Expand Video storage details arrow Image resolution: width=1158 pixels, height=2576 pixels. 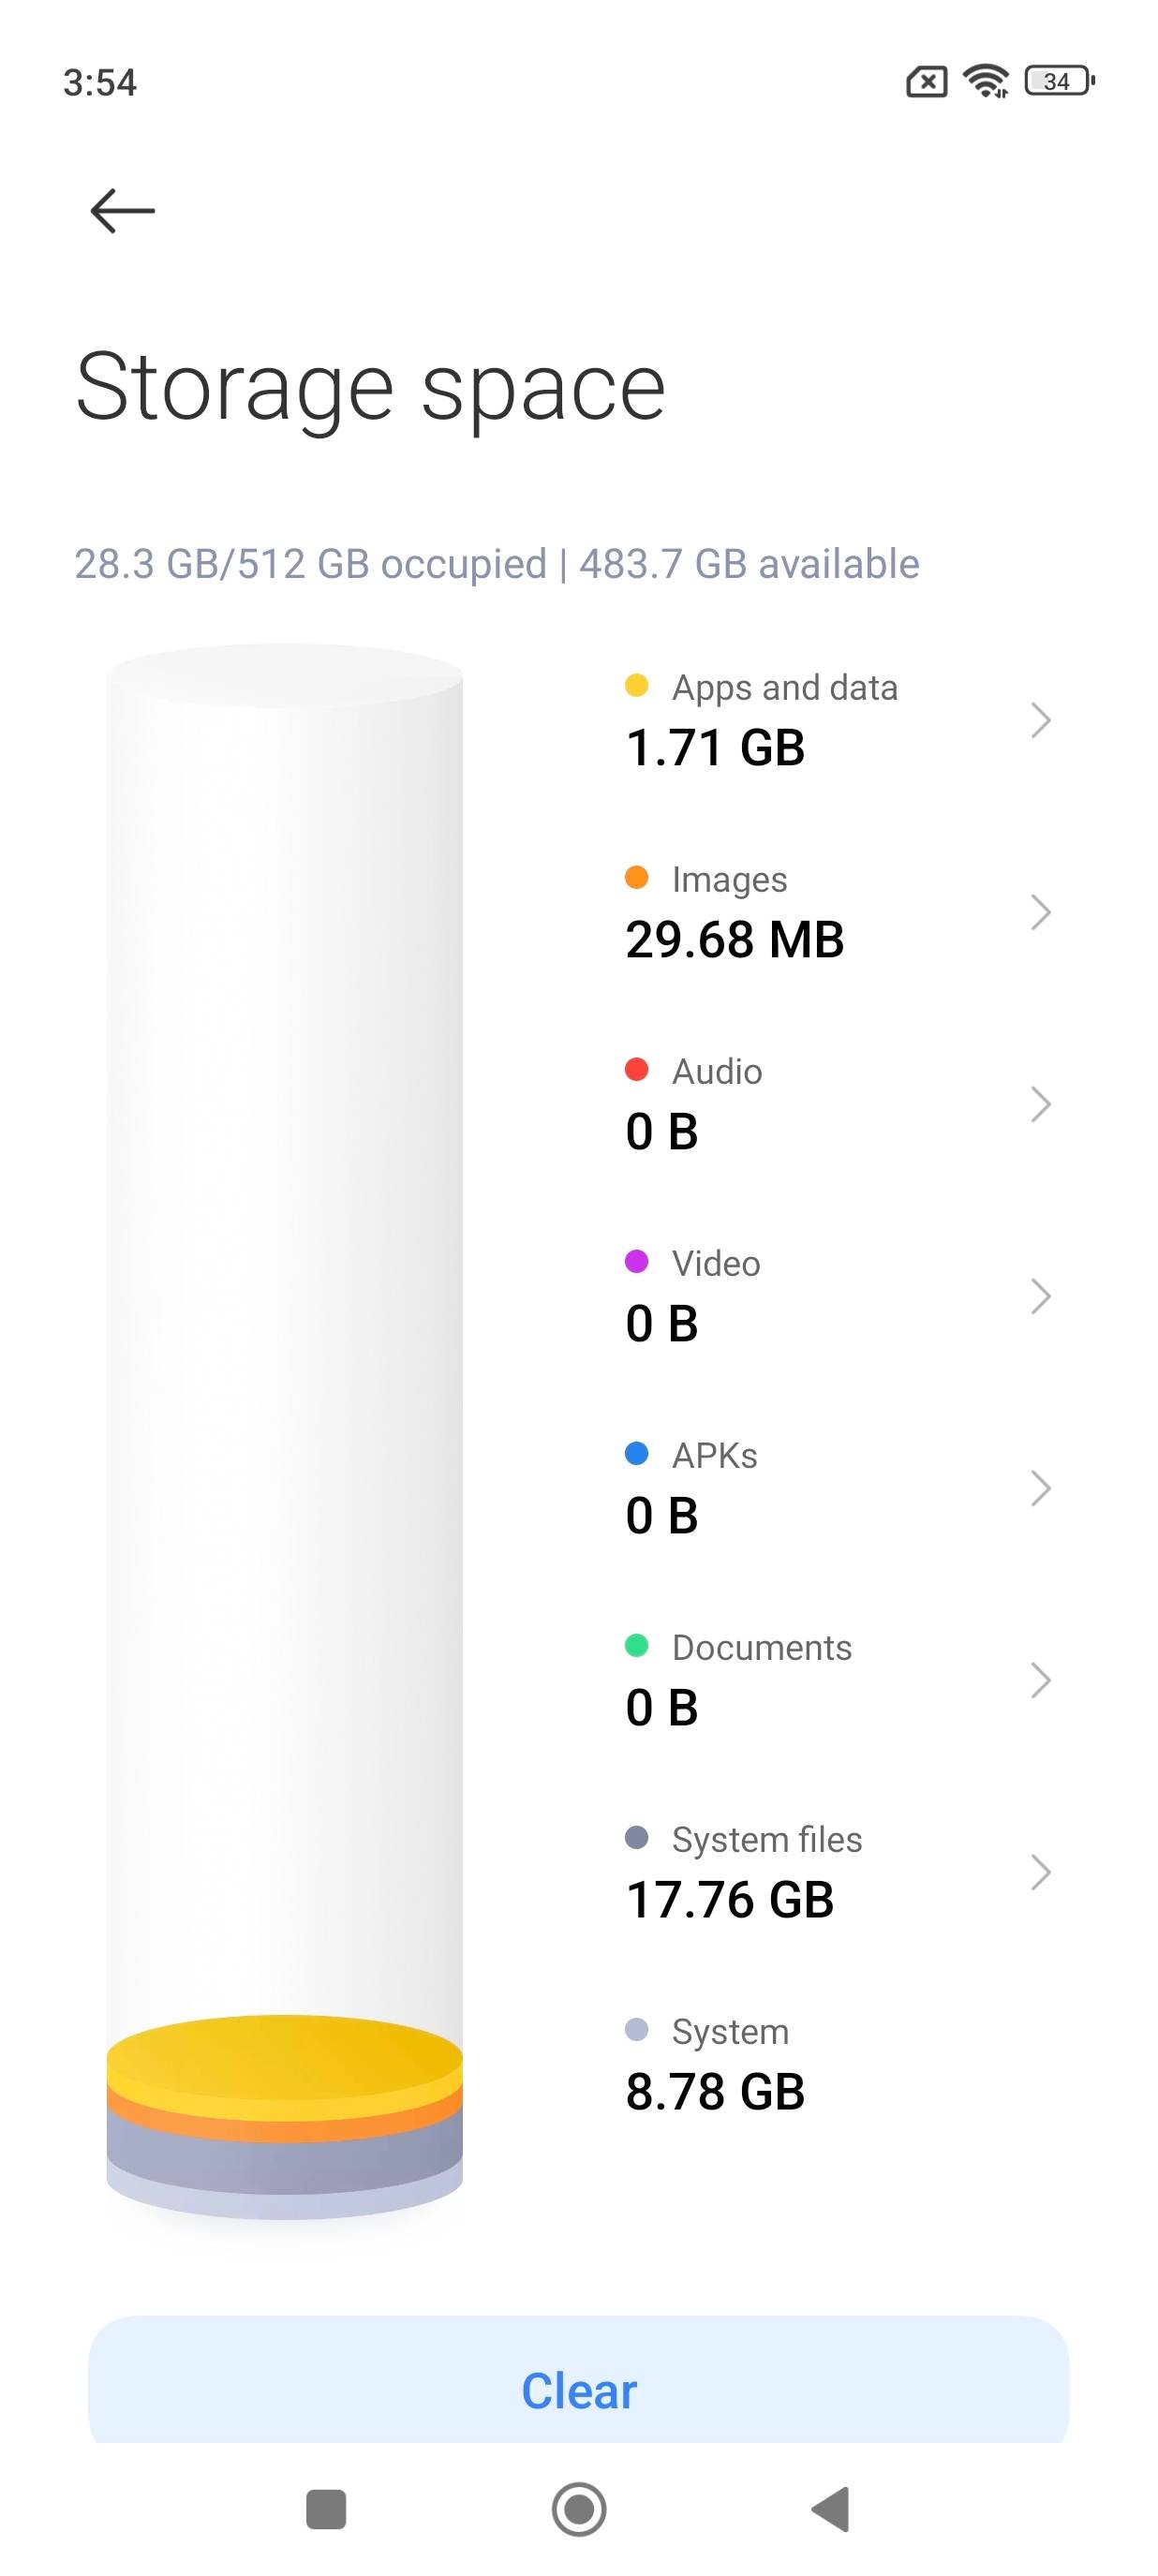tap(1040, 1296)
